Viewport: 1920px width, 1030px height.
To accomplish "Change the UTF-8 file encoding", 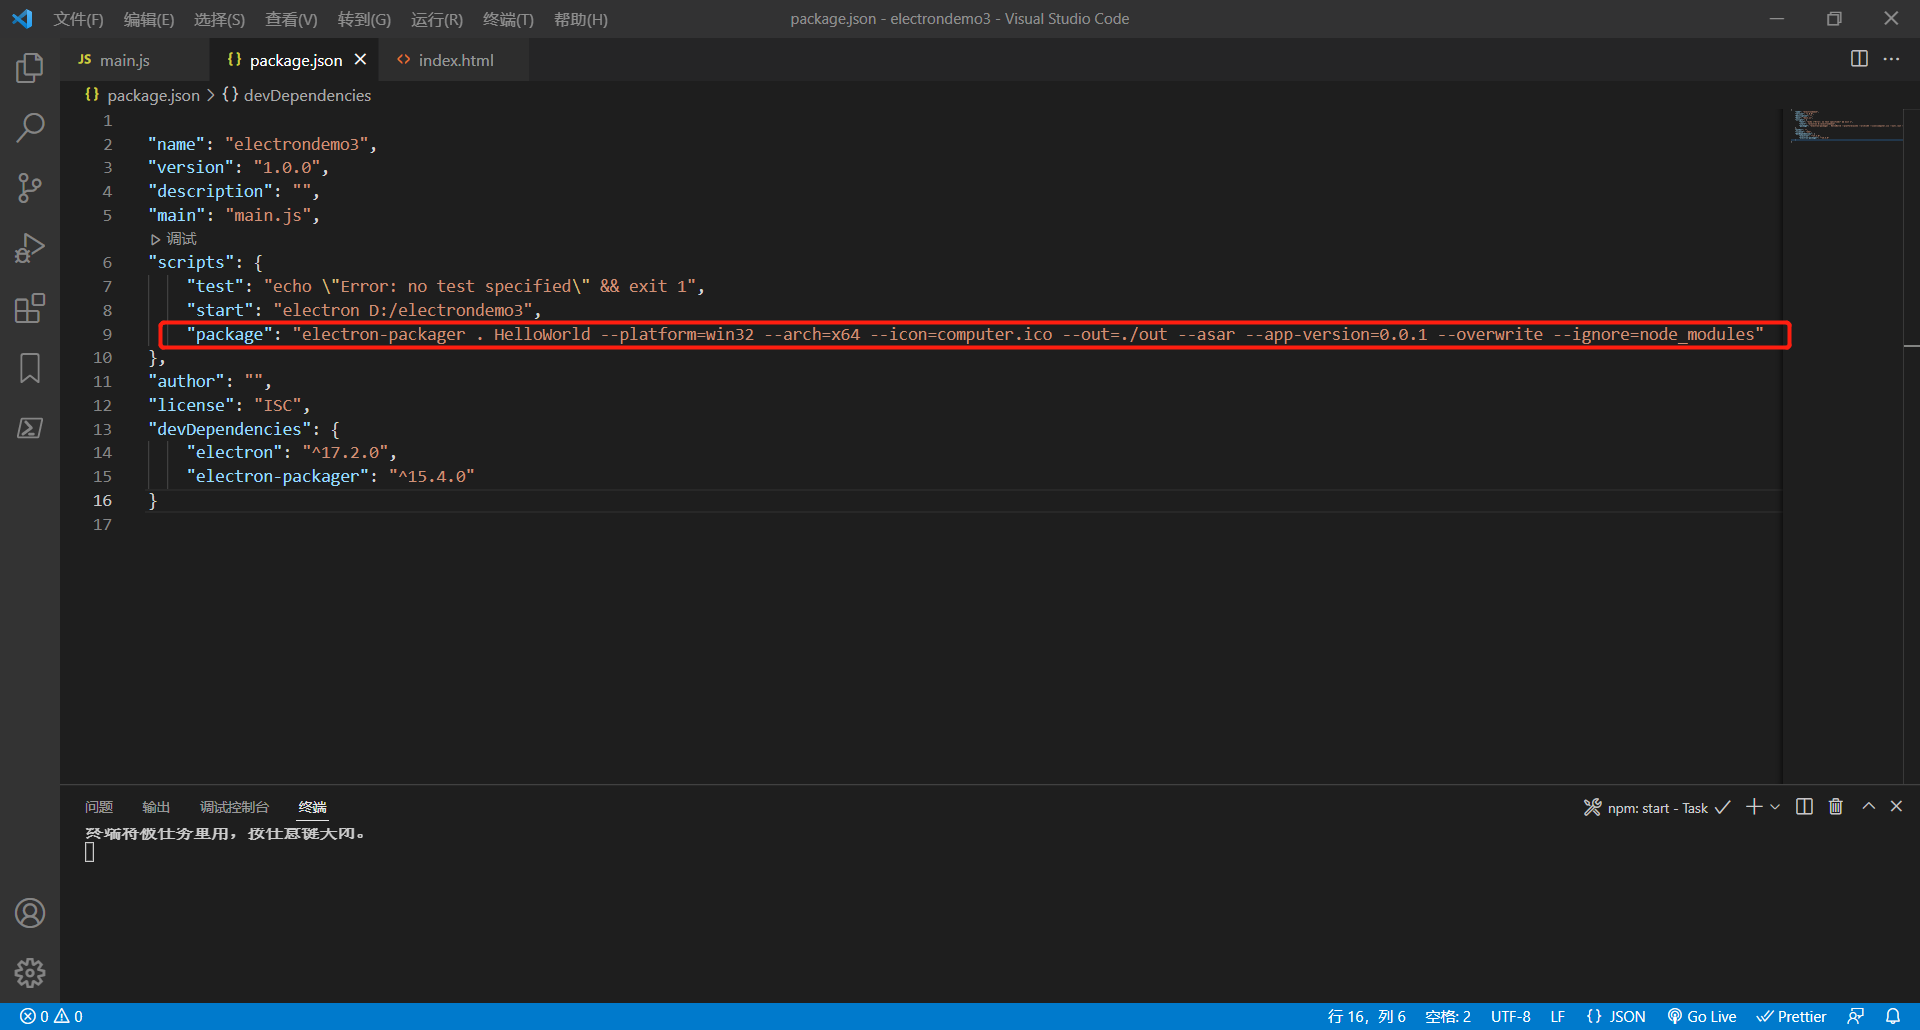I will [1510, 1017].
